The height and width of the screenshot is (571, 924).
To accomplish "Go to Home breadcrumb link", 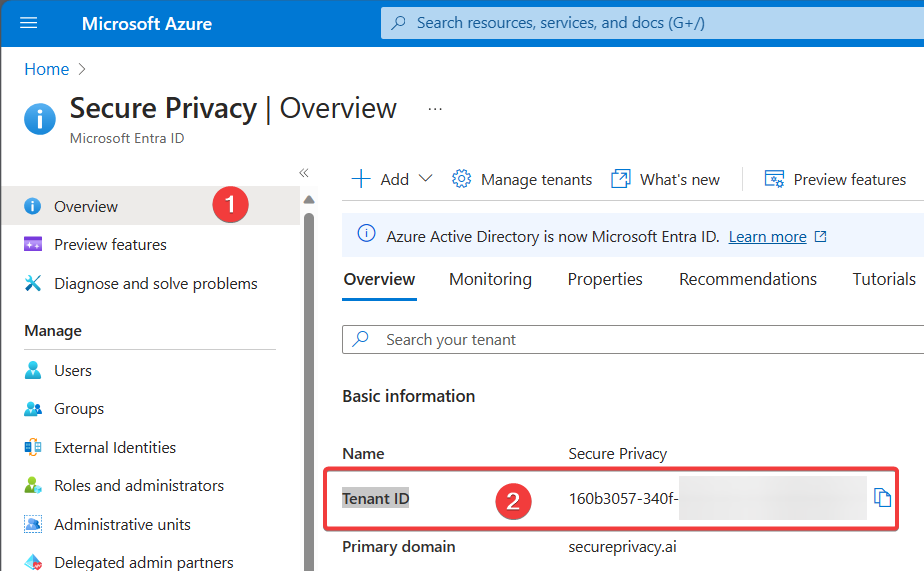I will pos(47,69).
